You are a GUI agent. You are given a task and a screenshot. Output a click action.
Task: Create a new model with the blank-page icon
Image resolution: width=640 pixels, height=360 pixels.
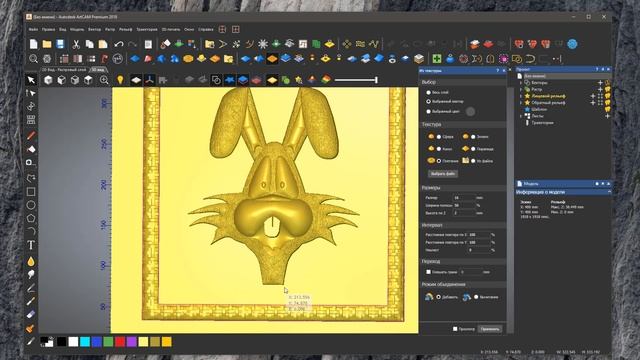(x=33, y=44)
